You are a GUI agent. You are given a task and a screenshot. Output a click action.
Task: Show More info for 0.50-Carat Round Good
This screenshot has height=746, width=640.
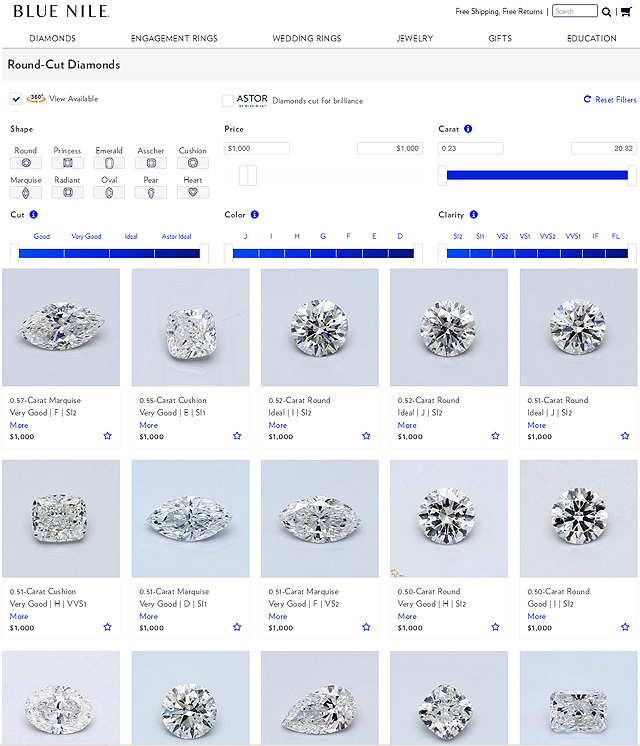pos(536,616)
